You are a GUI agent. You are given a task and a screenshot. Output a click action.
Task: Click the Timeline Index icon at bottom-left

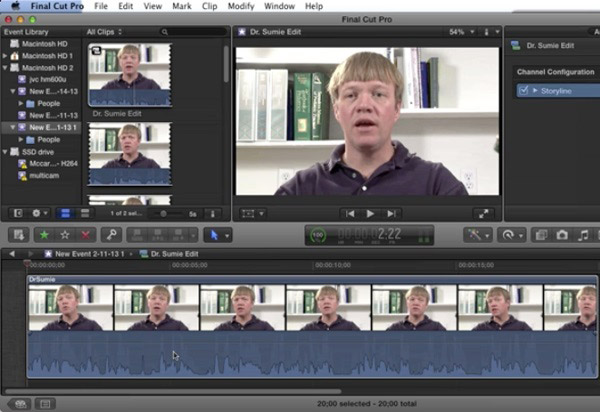22,404
